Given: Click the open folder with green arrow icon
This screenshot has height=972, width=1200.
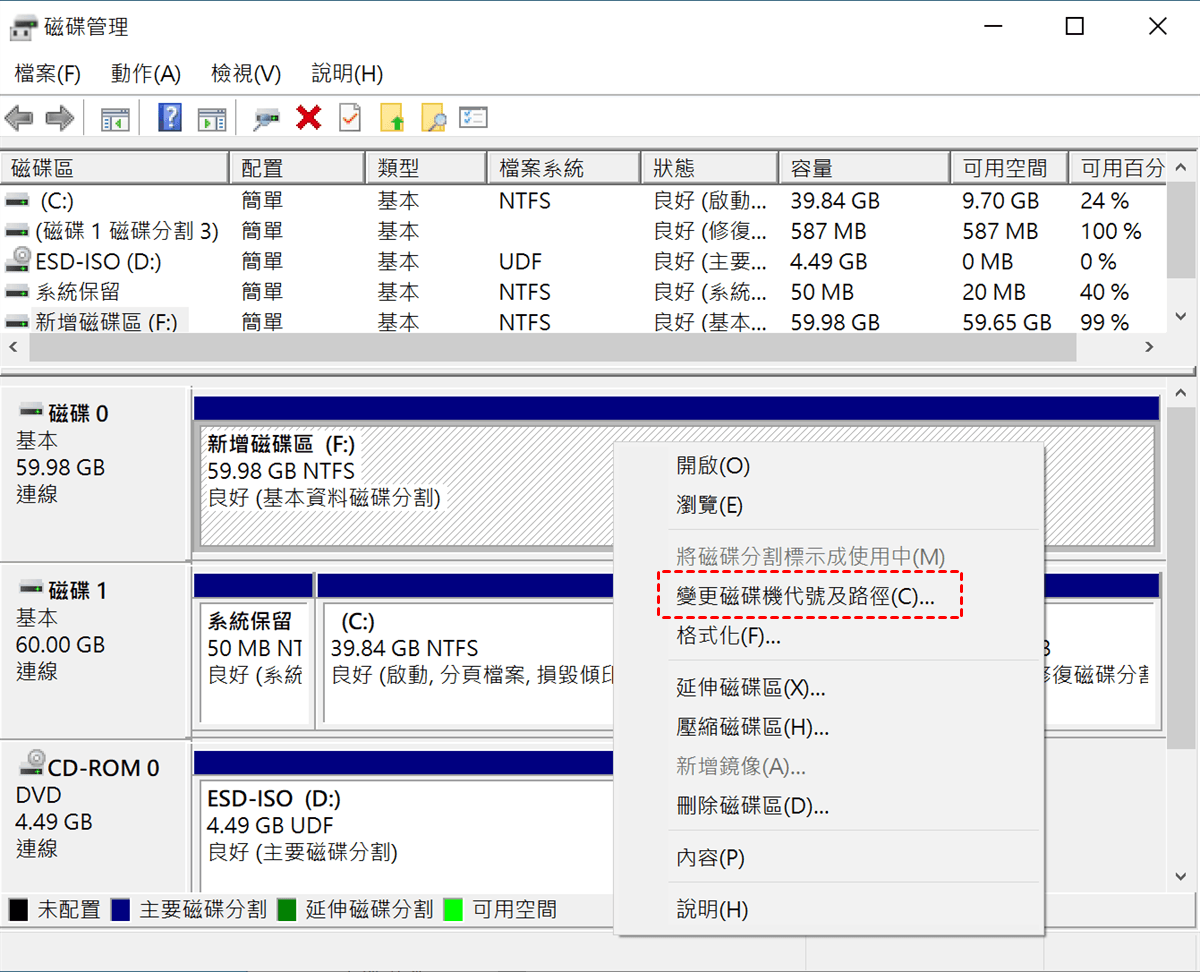Looking at the screenshot, I should (x=392, y=118).
